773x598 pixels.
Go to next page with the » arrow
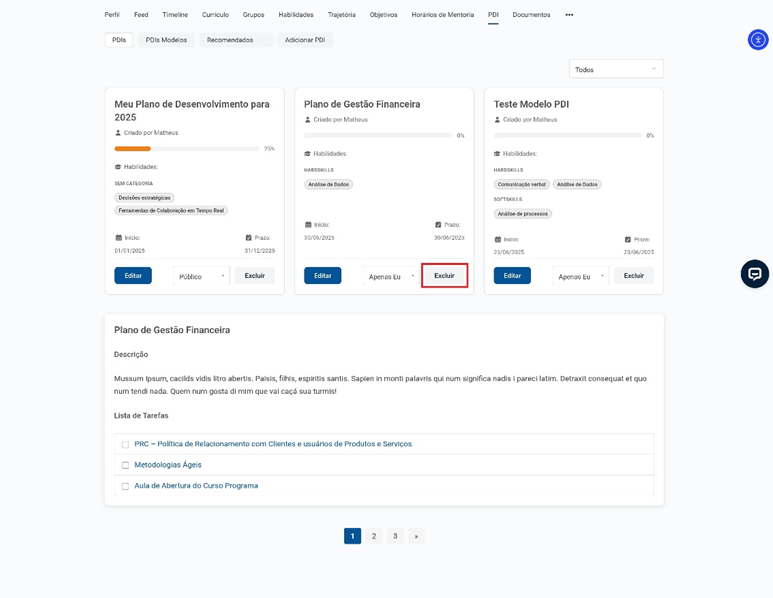coord(416,536)
